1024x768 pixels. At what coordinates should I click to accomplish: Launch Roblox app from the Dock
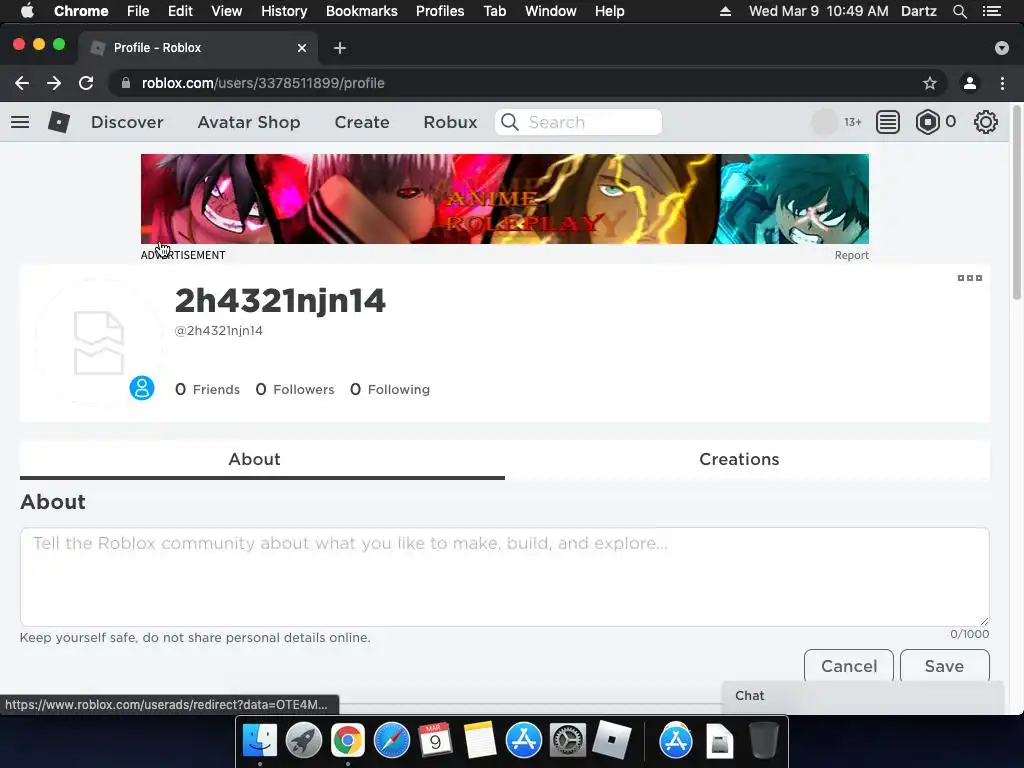pos(611,741)
